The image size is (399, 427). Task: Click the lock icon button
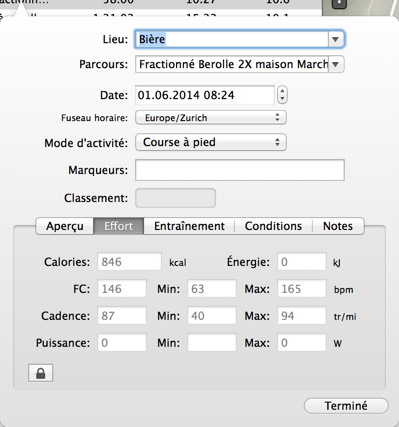pos(40,373)
